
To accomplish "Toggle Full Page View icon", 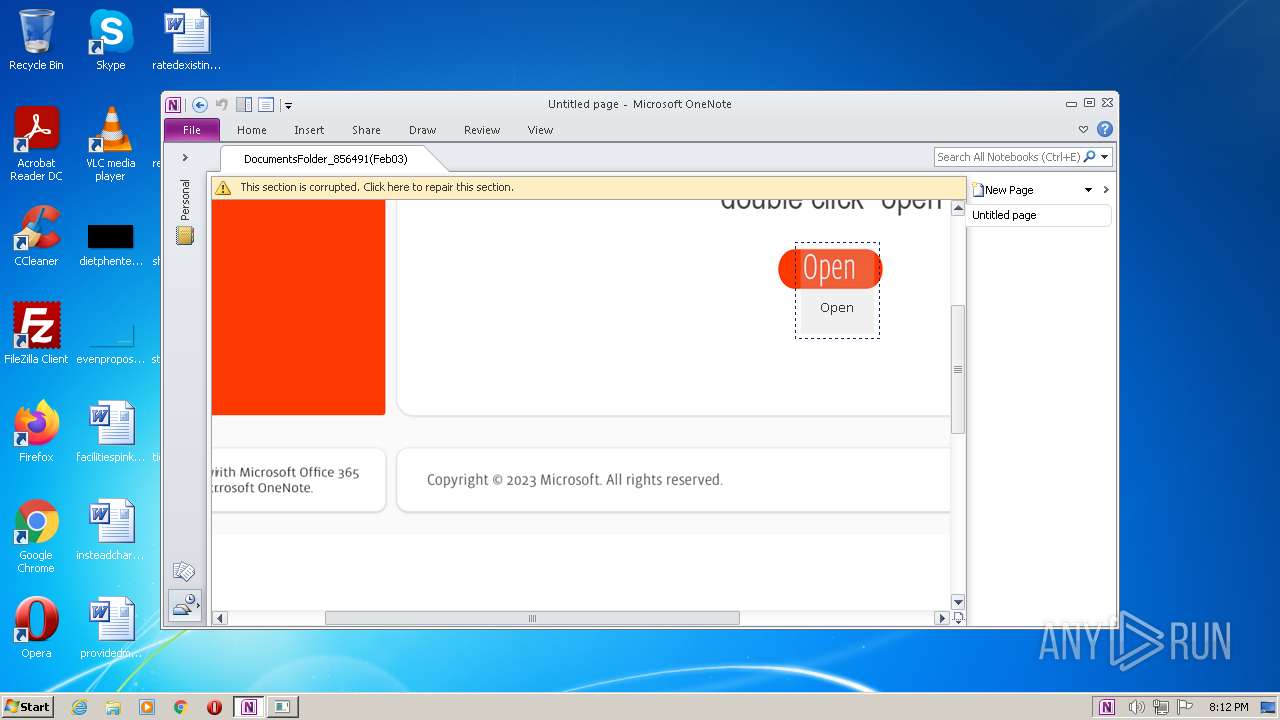I will coord(266,104).
